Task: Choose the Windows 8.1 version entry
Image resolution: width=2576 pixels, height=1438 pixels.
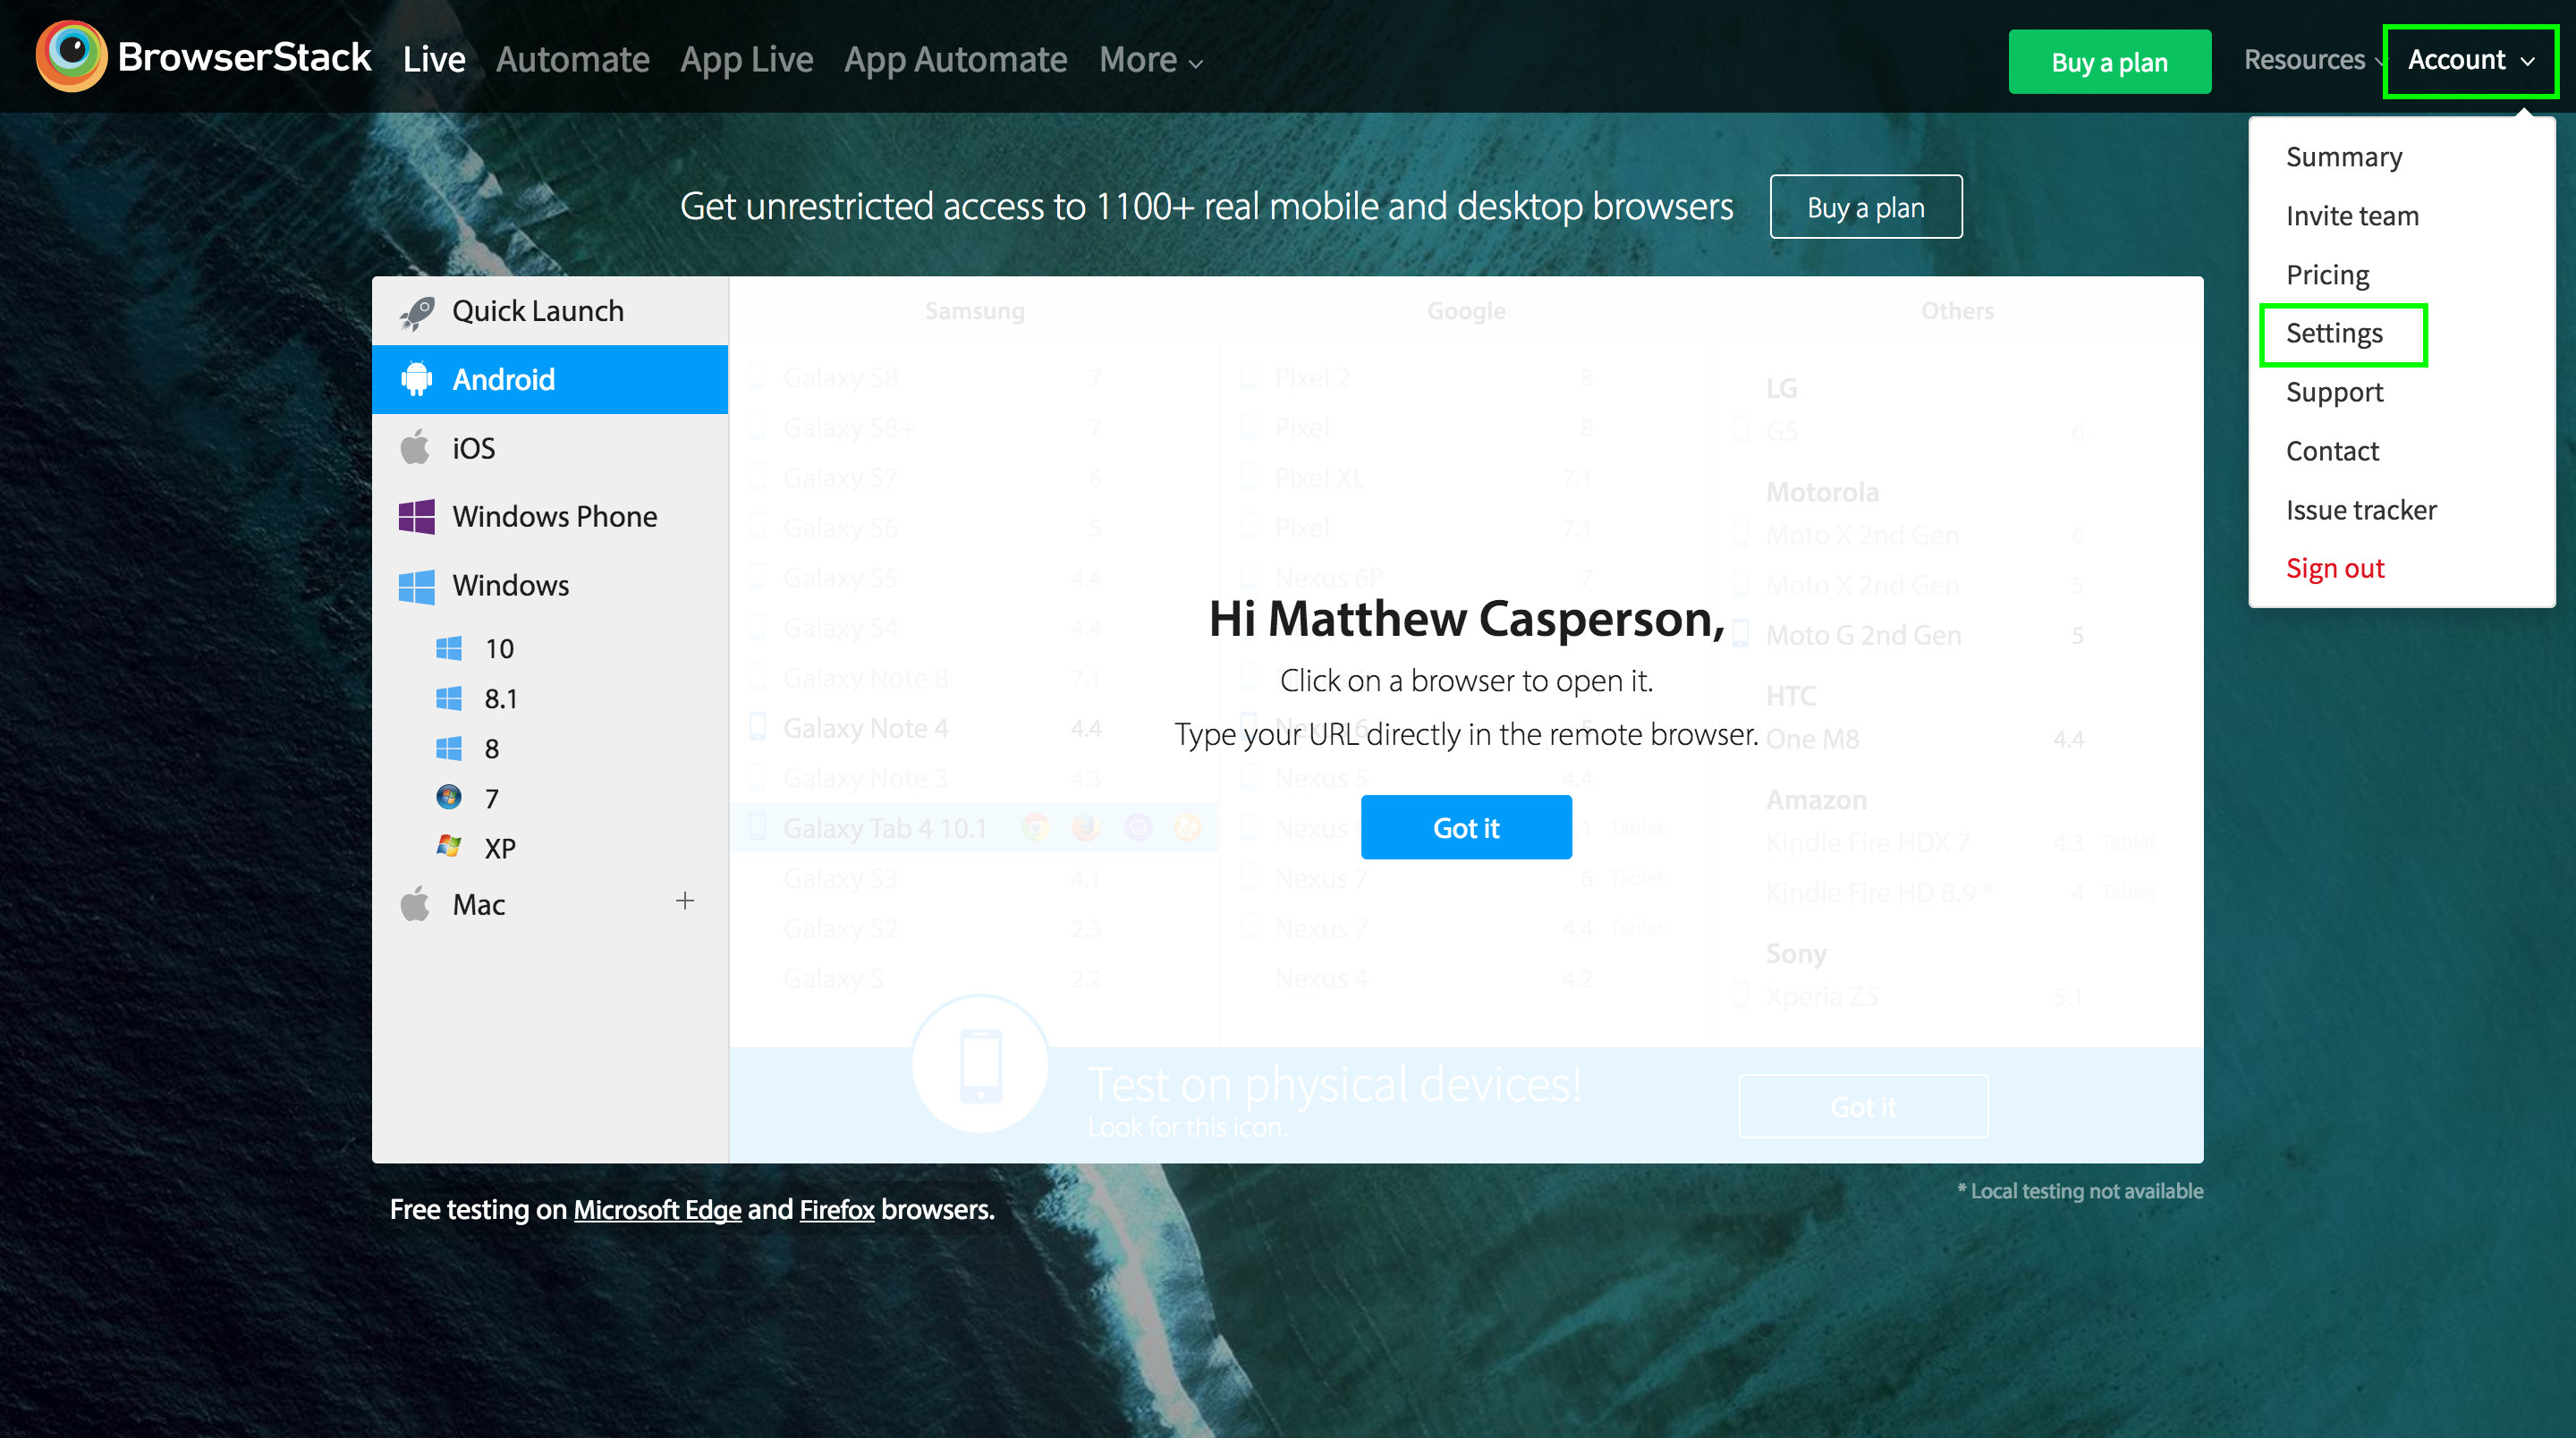Action: click(x=500, y=699)
